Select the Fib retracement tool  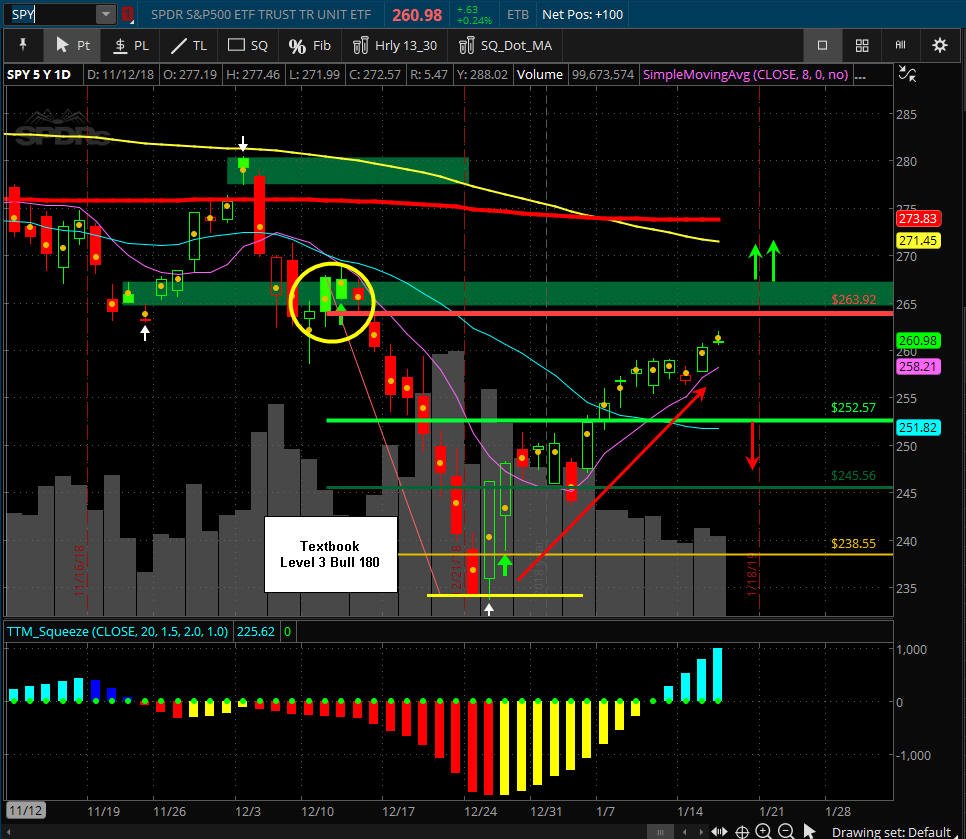click(309, 45)
